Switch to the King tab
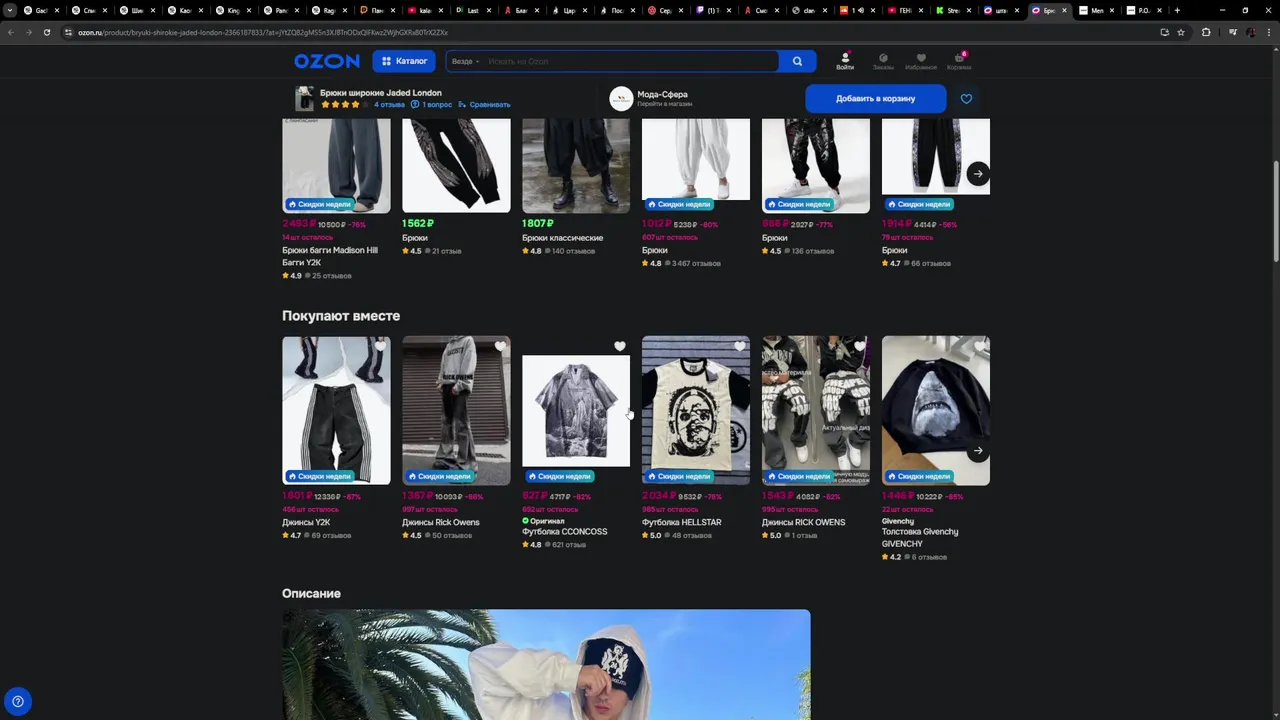 coord(233,10)
